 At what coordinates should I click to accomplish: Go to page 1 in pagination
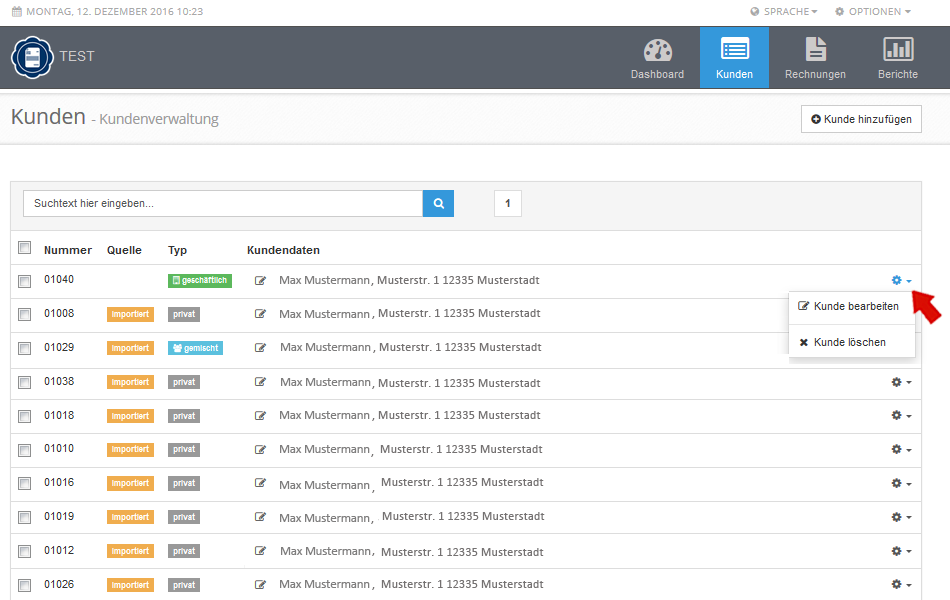coord(507,204)
